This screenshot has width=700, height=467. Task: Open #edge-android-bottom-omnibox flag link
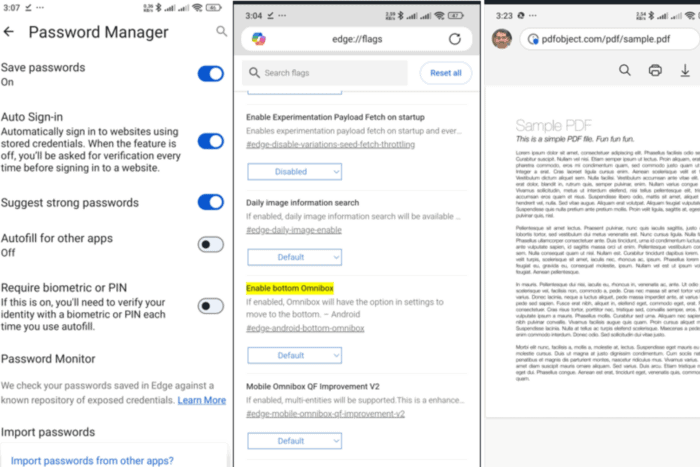305,328
